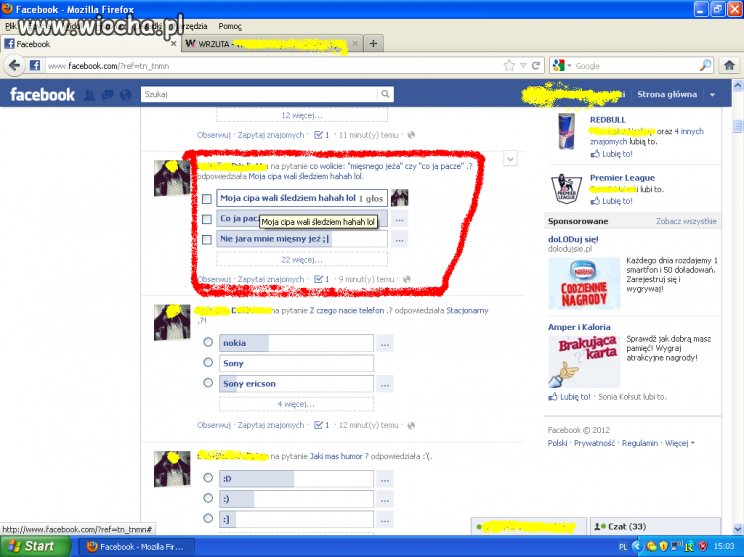
Task: Select the Sony ericson radio button
Action: click(x=208, y=382)
